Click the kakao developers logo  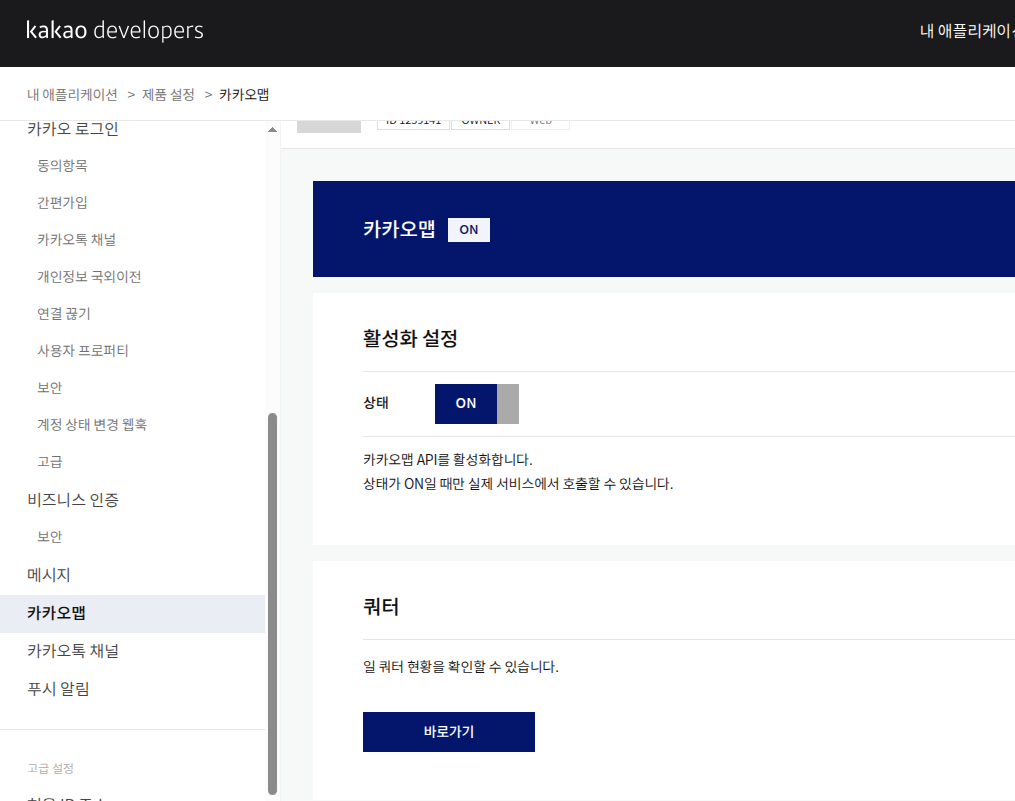click(115, 30)
